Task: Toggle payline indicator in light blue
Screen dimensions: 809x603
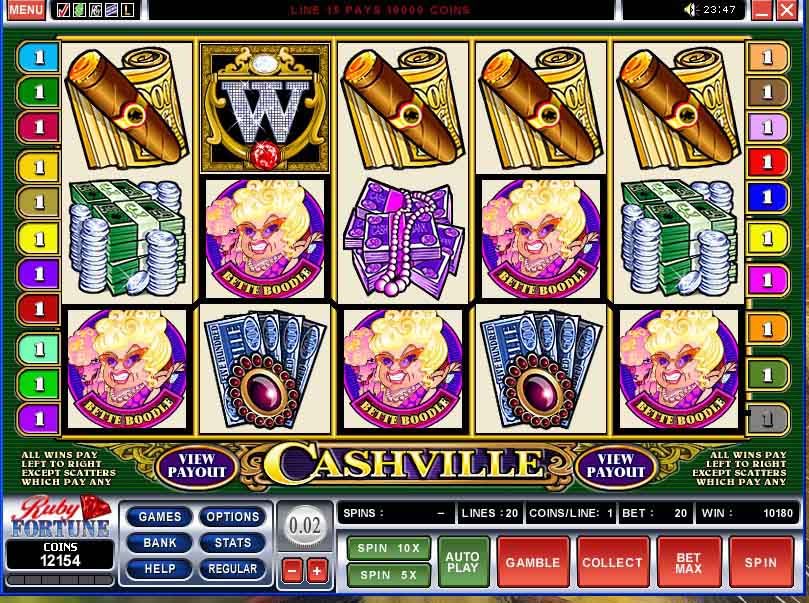Action: coord(39,57)
